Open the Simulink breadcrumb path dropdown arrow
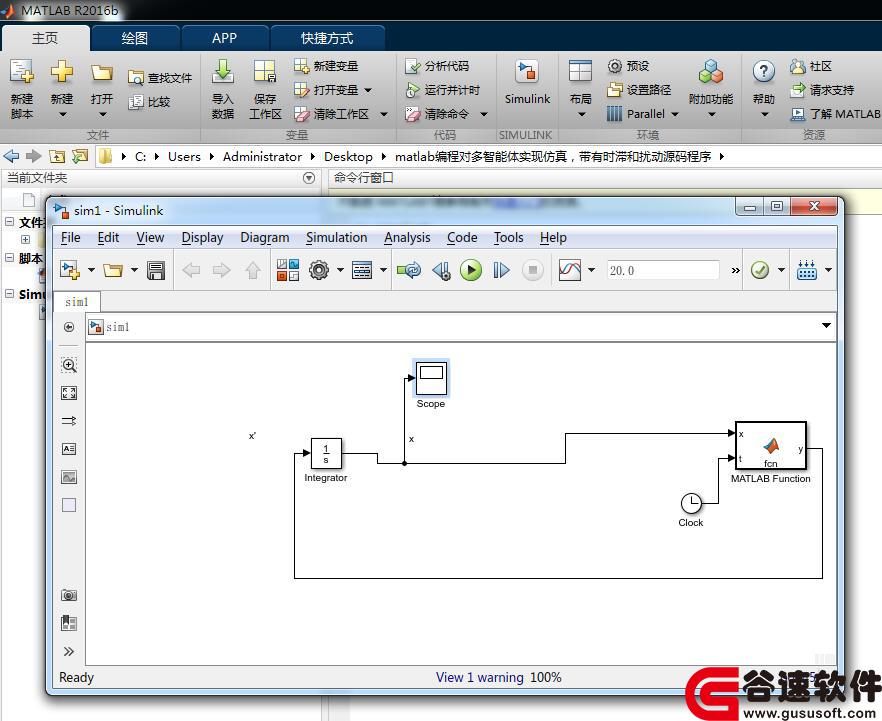 826,326
